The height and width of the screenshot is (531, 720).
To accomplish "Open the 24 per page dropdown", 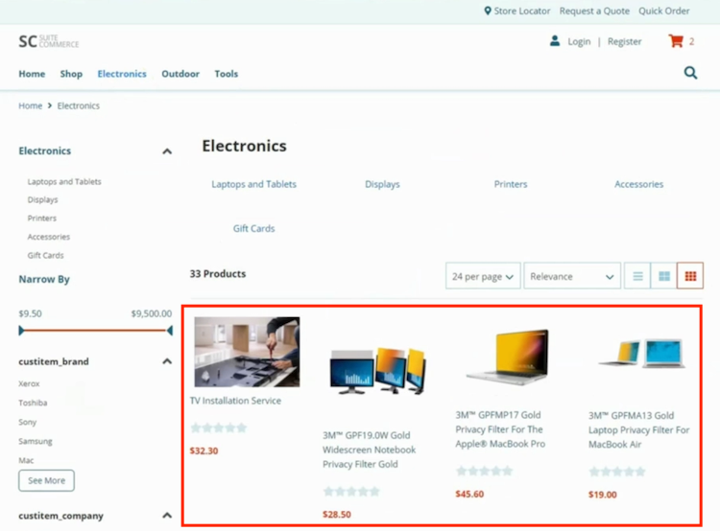I will [483, 276].
